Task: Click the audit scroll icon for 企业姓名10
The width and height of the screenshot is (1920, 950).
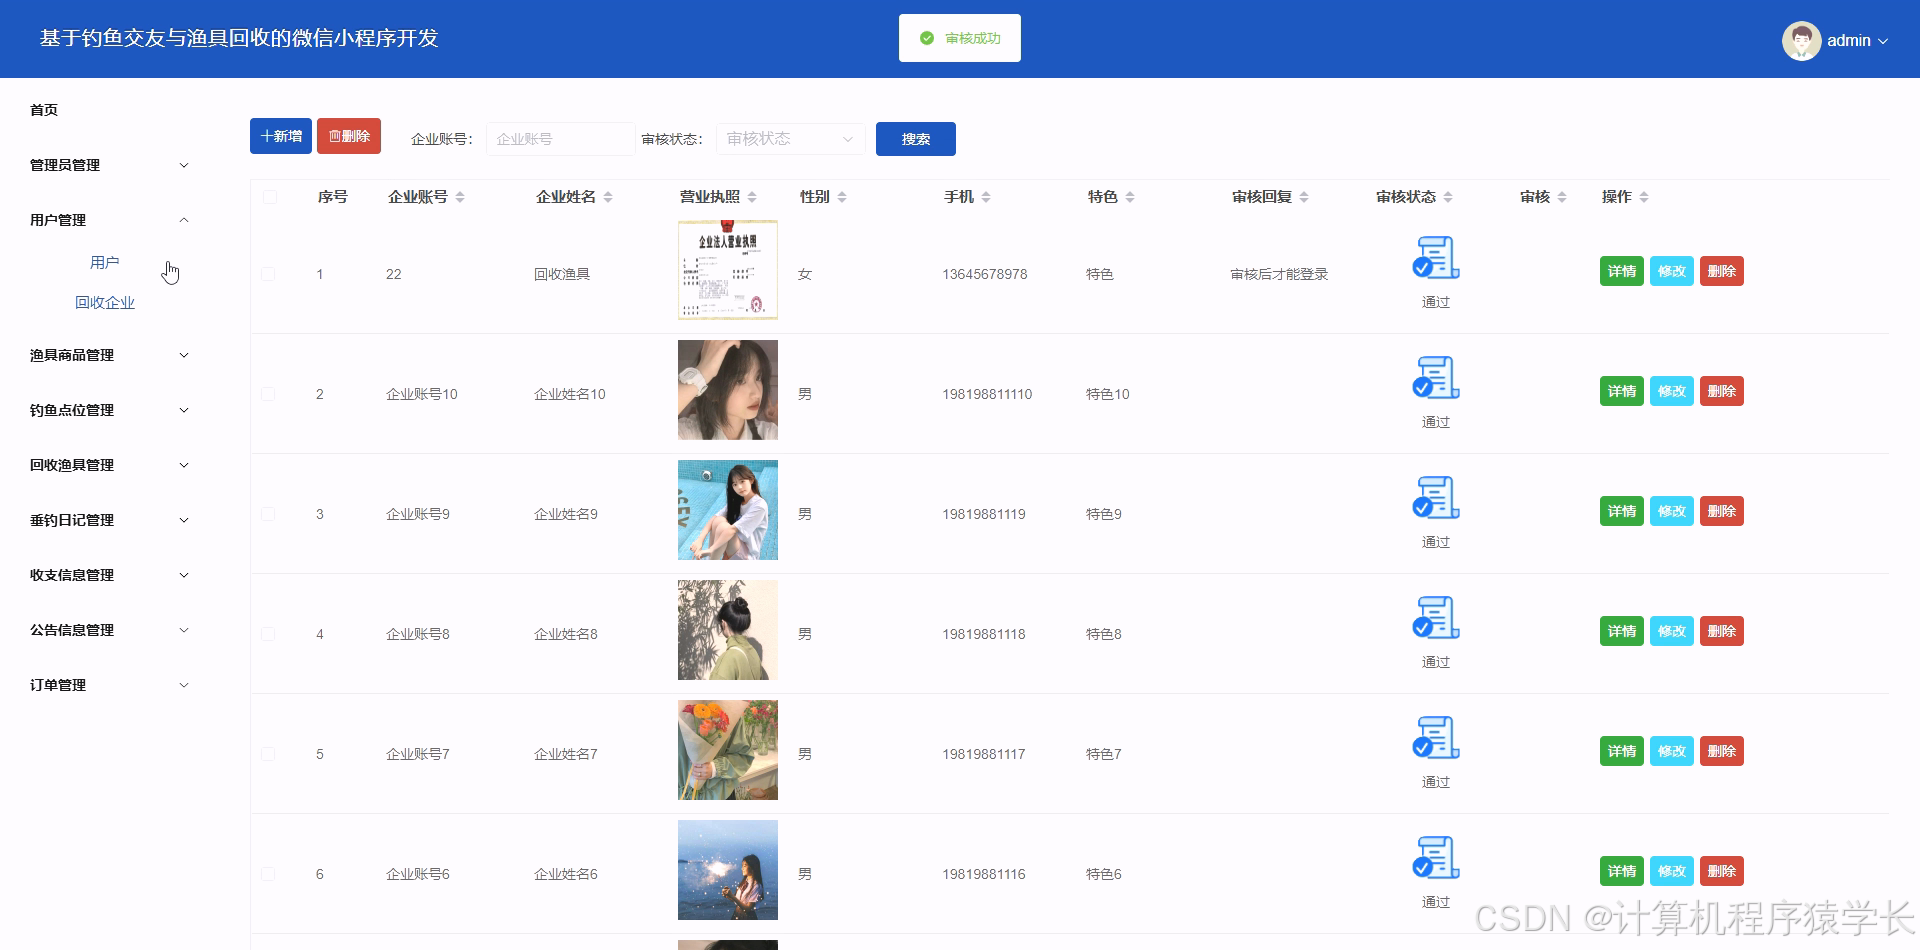Action: tap(1435, 378)
